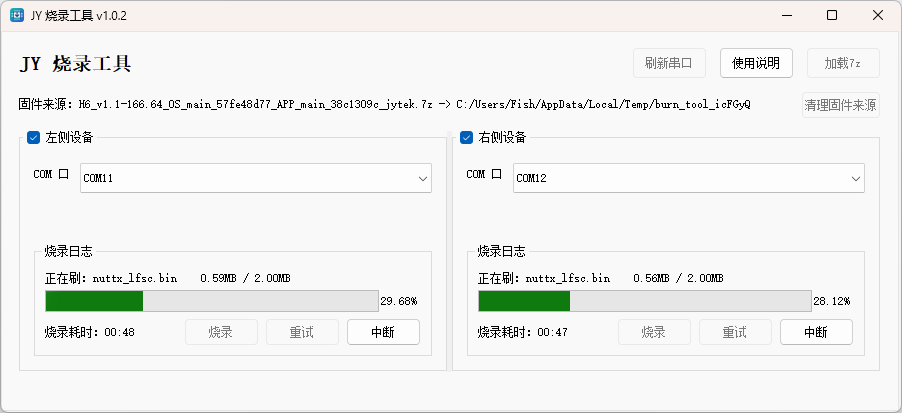Click the 清理固件来源 button
The width and height of the screenshot is (902, 413).
[x=841, y=105]
